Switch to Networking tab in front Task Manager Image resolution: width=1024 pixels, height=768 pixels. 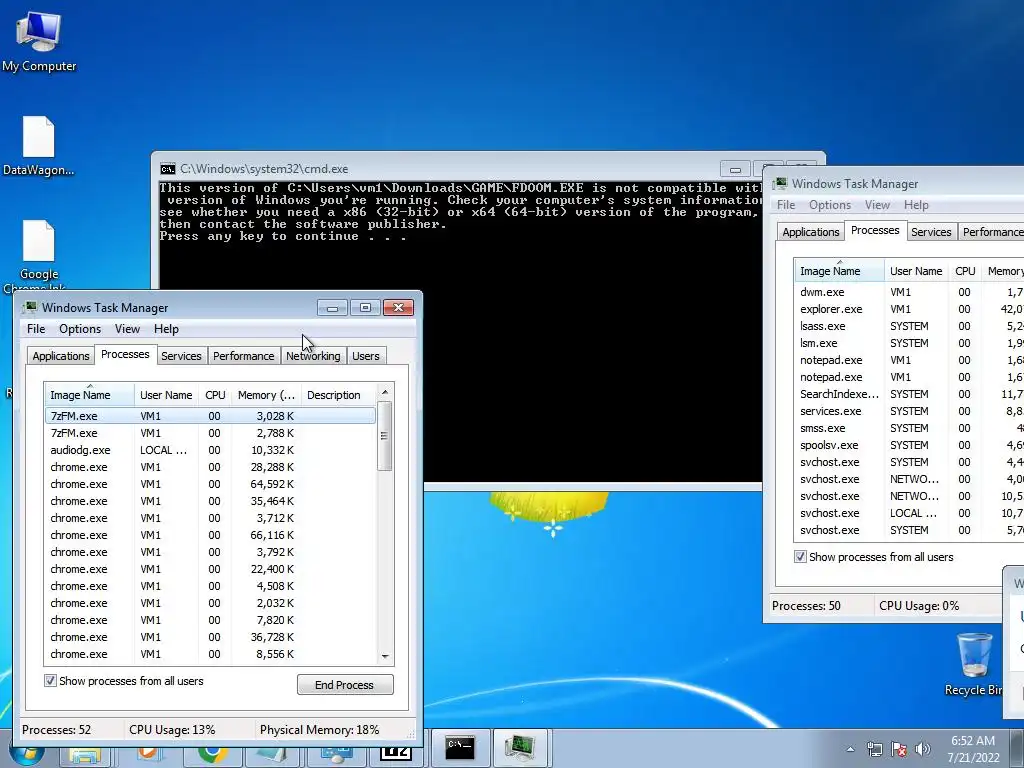click(x=313, y=356)
